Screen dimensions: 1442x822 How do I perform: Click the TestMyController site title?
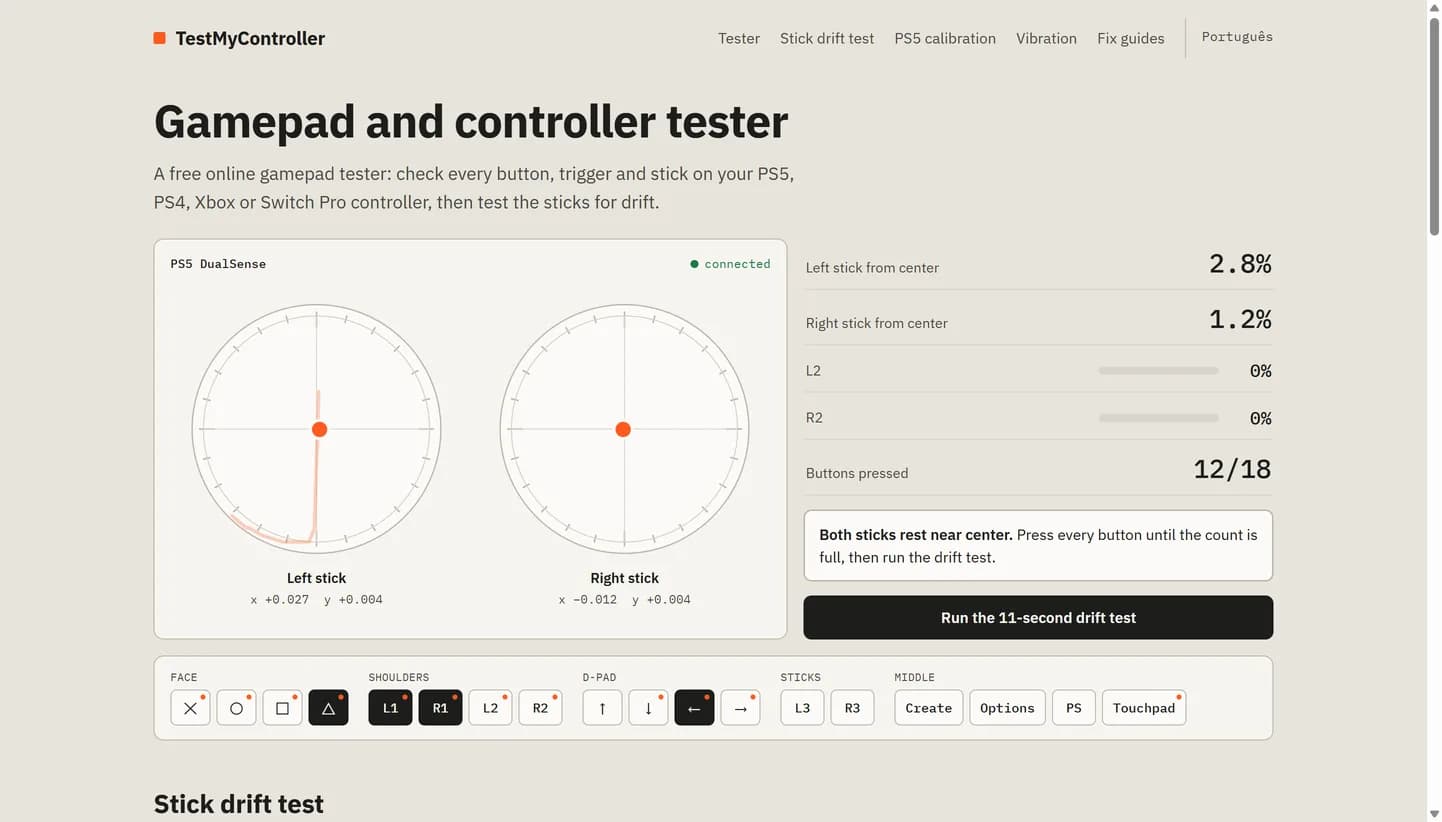250,39
